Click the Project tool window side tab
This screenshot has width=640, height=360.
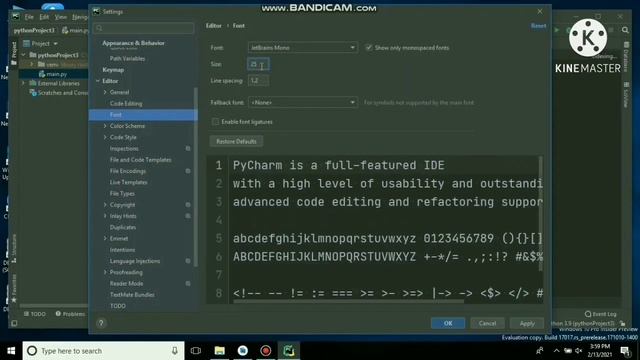point(14,53)
